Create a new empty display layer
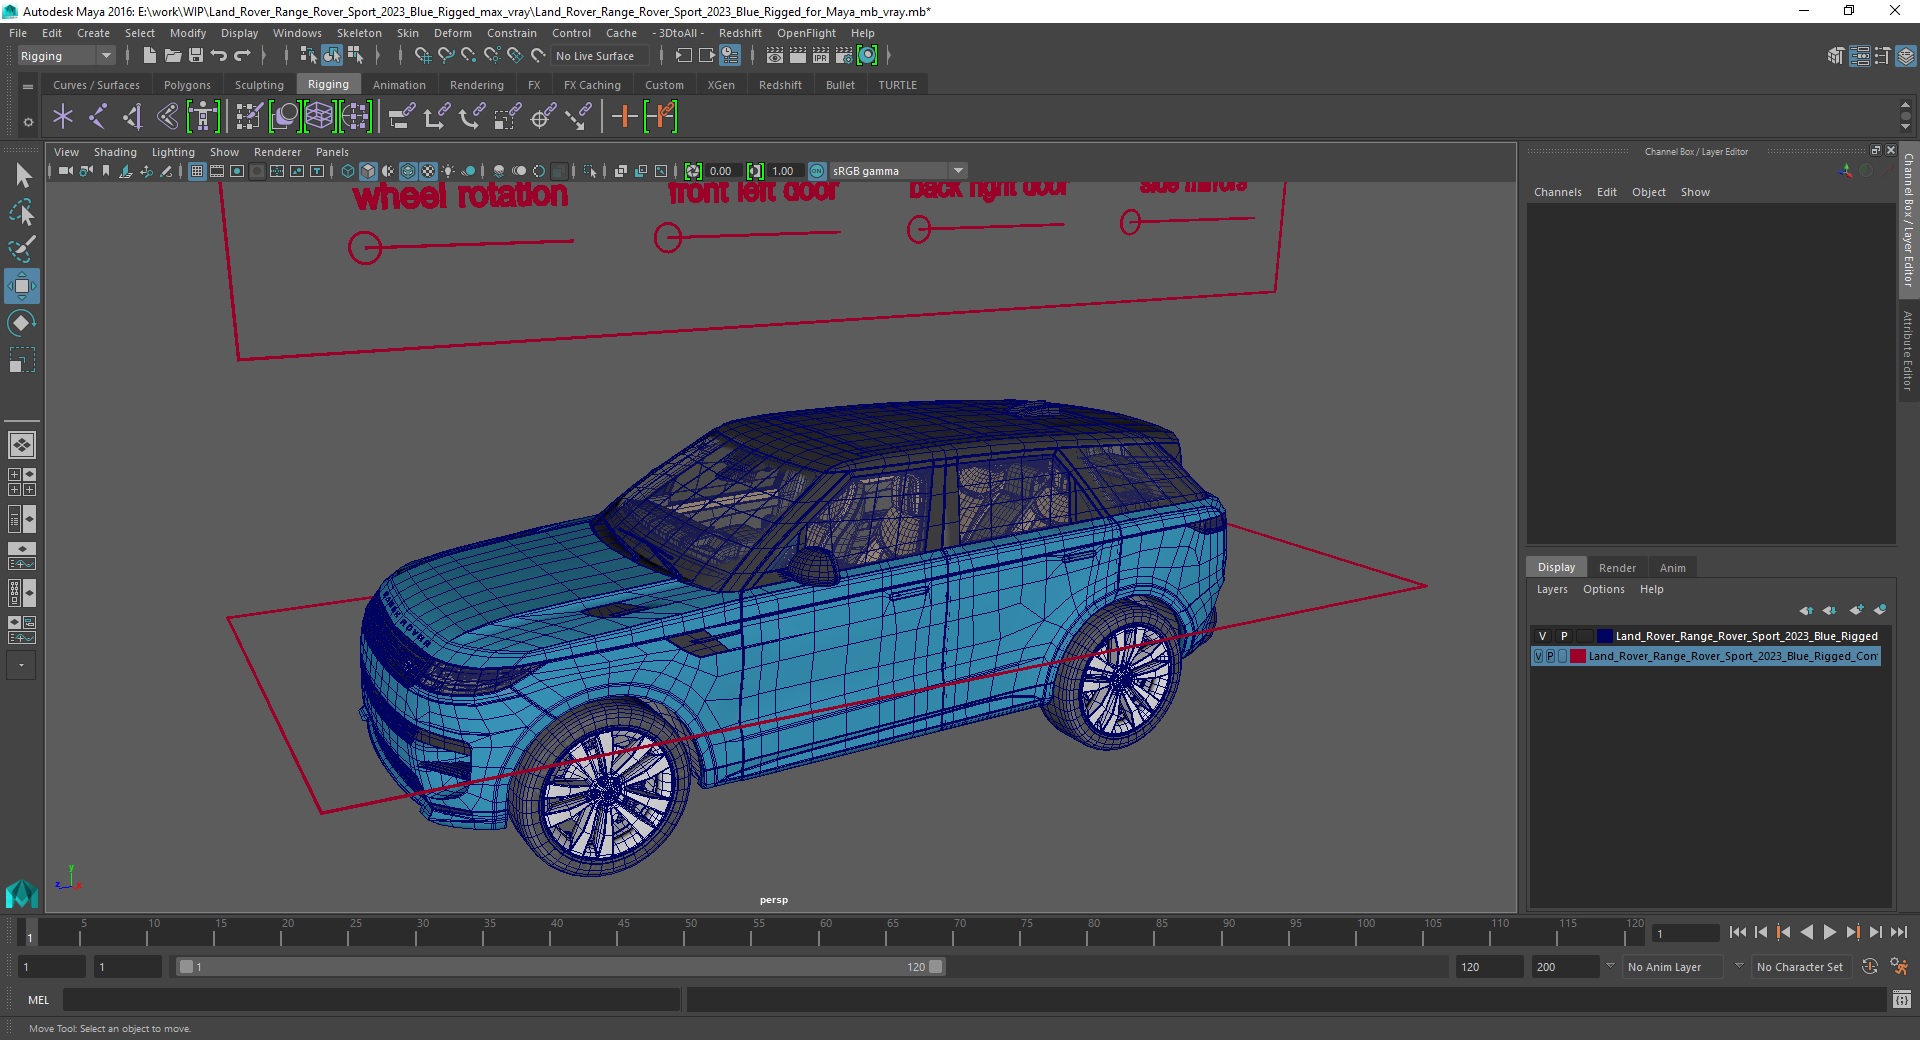The height and width of the screenshot is (1040, 1920). pyautogui.click(x=1857, y=610)
